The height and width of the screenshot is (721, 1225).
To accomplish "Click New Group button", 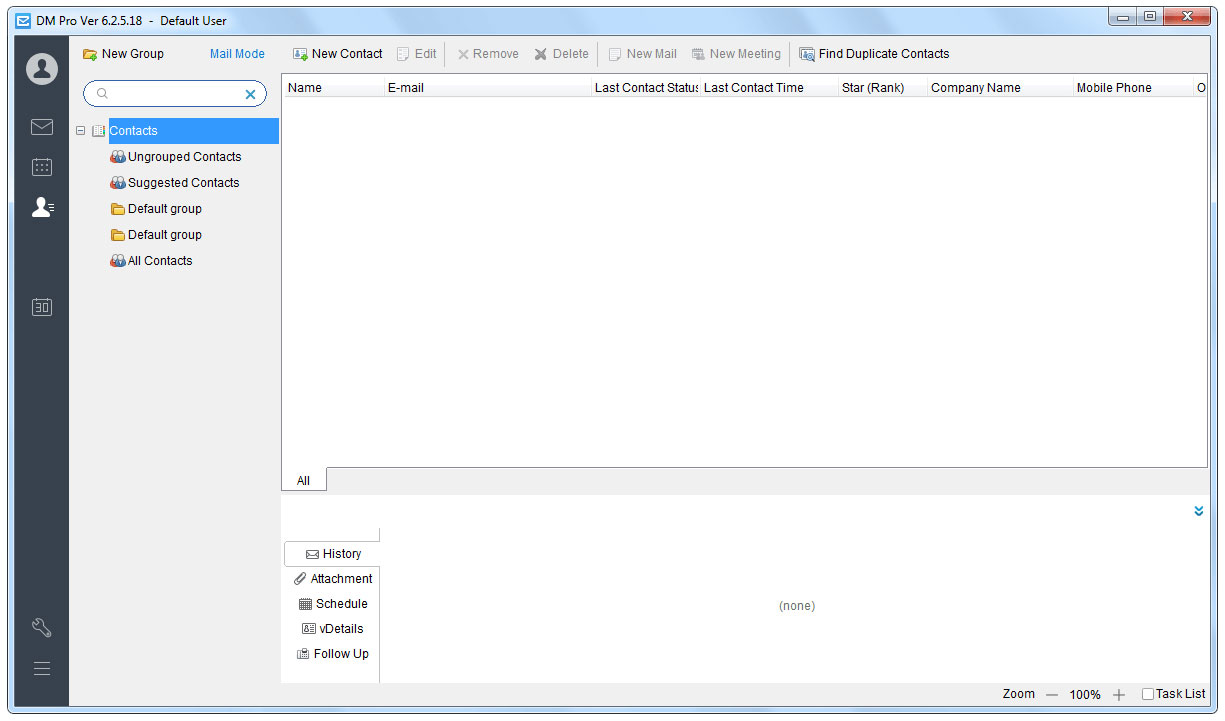I will [123, 54].
